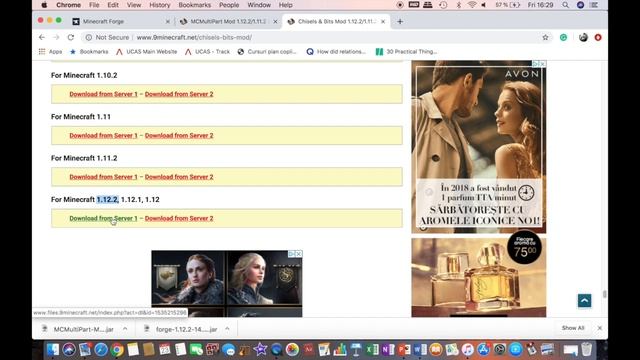Click the forward navigation arrow
The width and height of the screenshot is (640, 360).
coord(56,37)
